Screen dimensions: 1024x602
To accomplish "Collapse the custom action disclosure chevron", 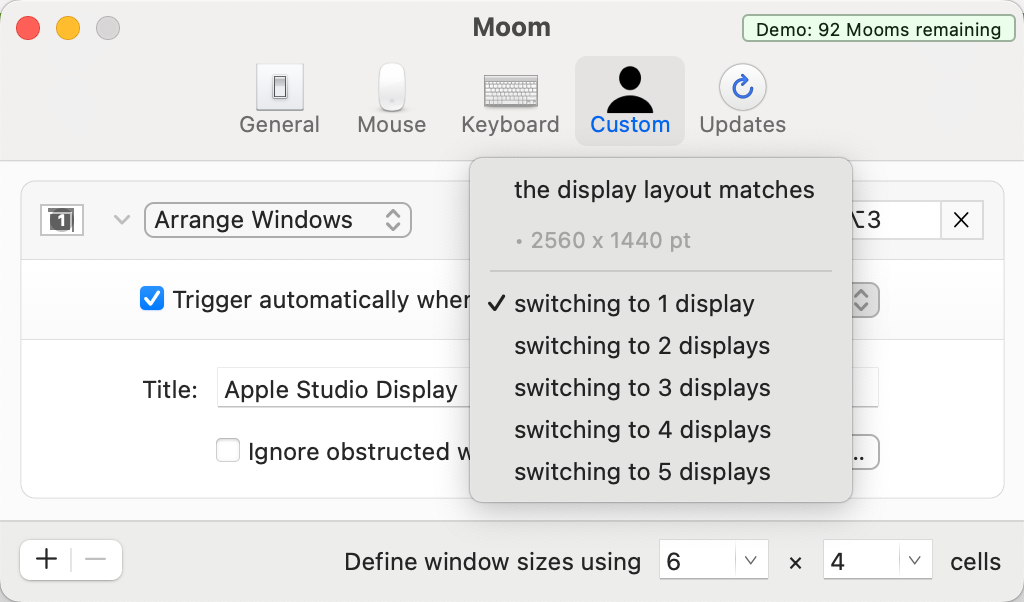I will click(x=121, y=220).
